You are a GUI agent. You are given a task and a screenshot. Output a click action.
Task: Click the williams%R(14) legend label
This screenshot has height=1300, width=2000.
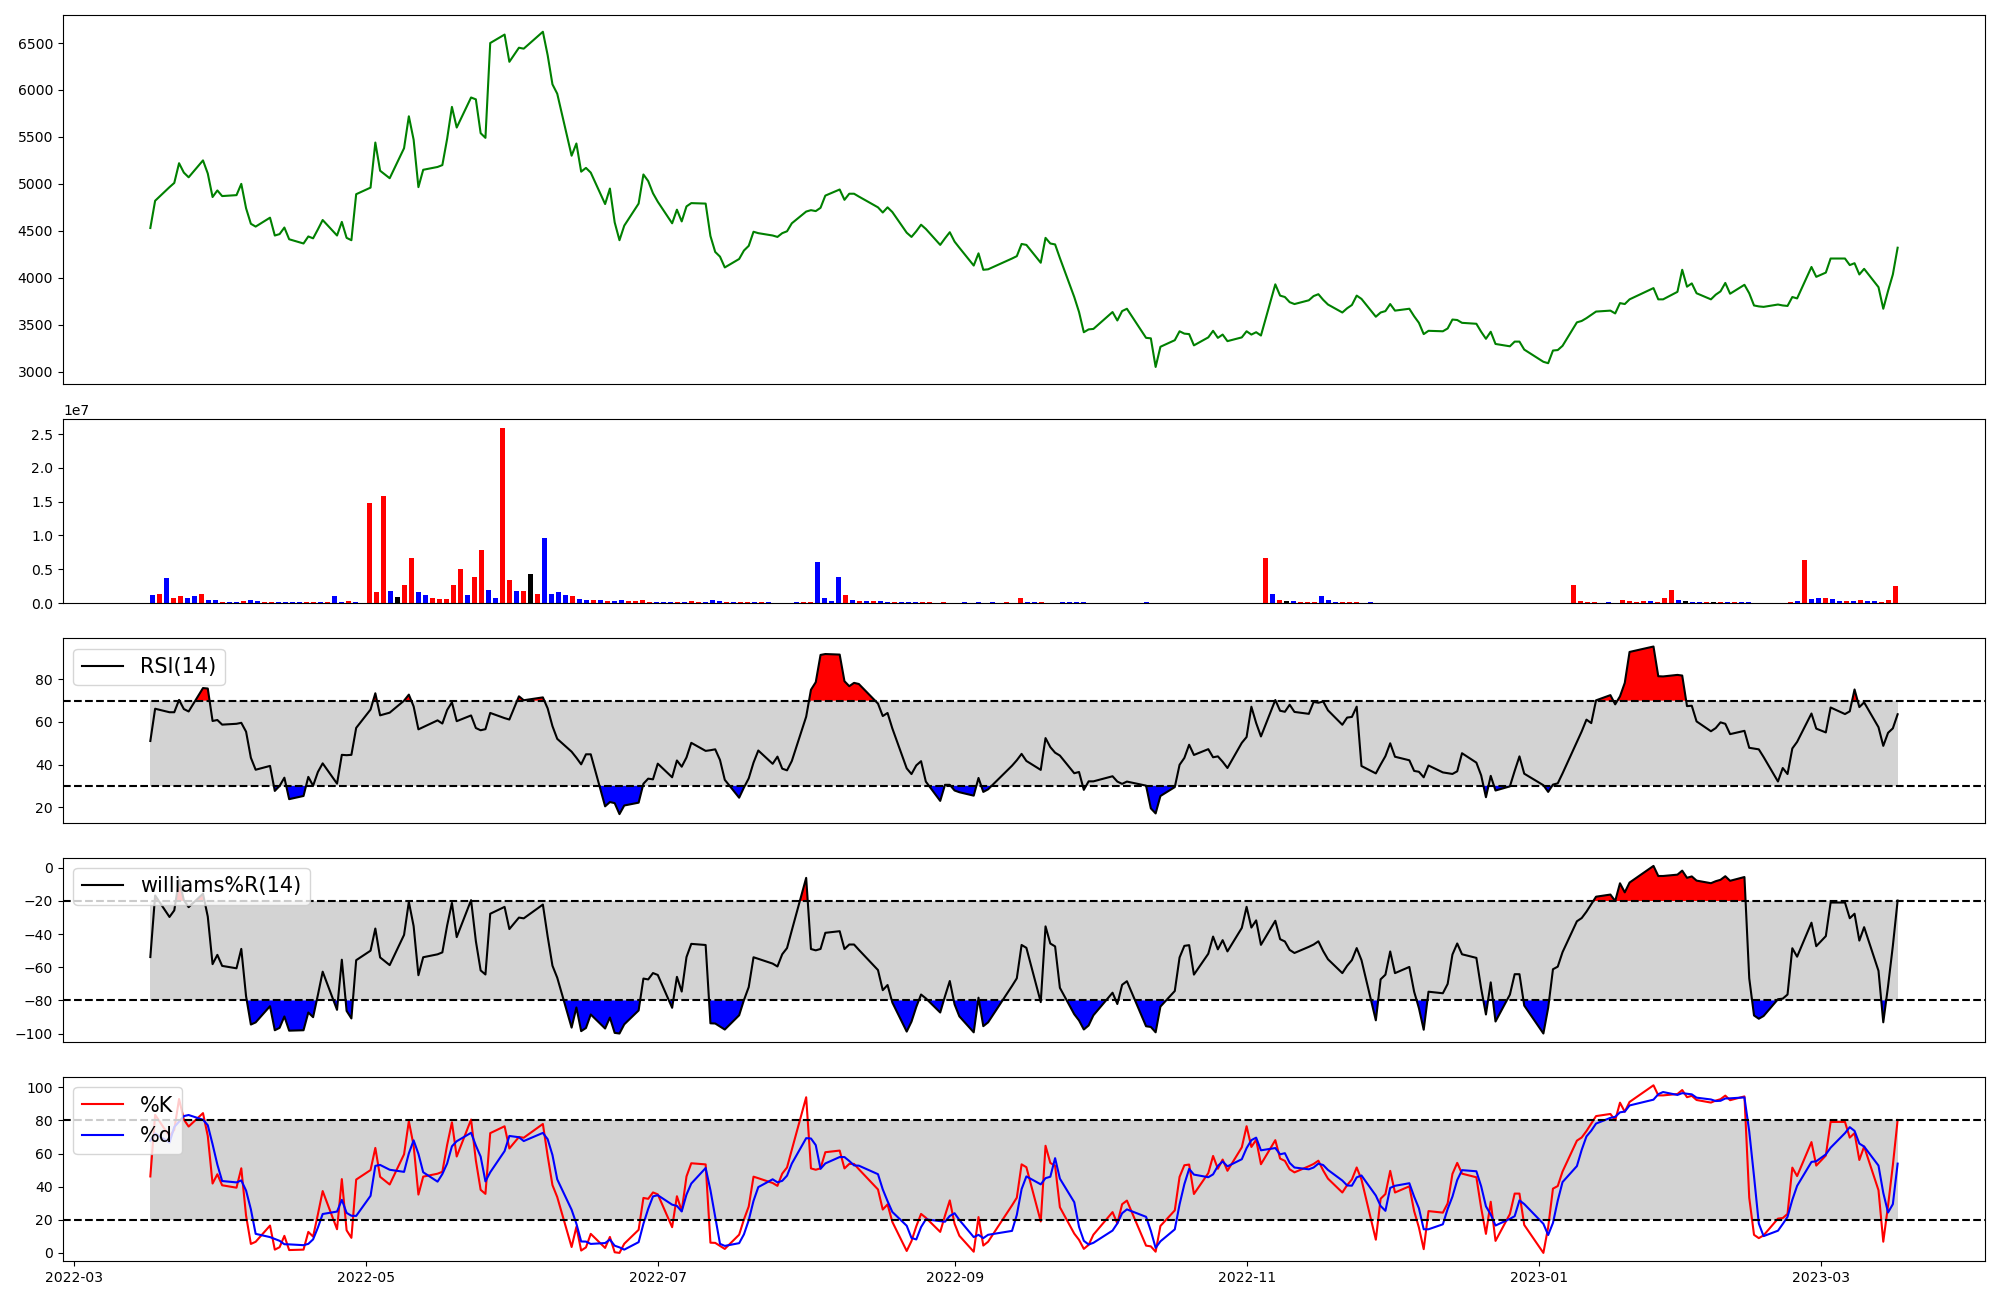[220, 885]
